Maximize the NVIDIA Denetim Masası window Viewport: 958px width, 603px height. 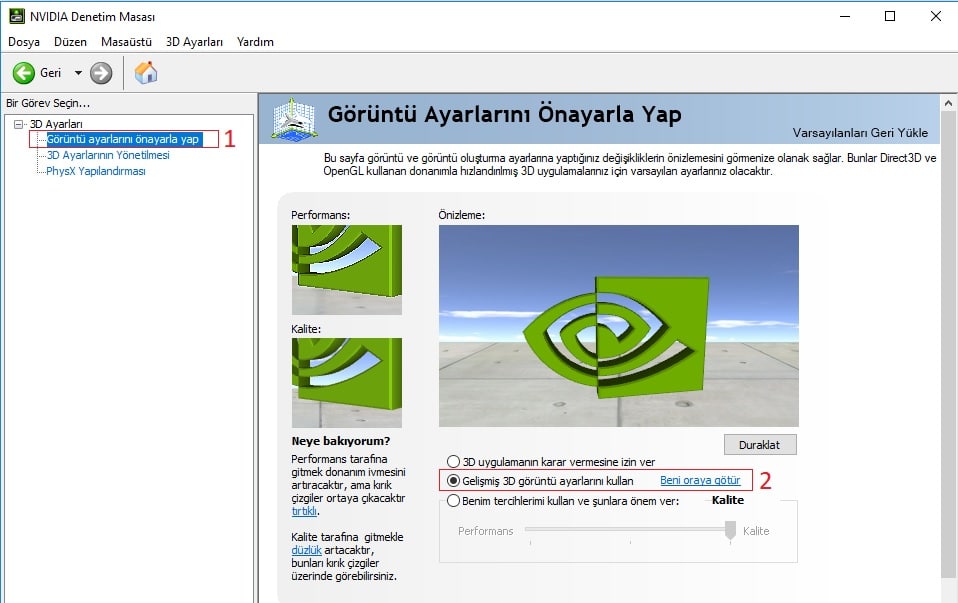890,16
